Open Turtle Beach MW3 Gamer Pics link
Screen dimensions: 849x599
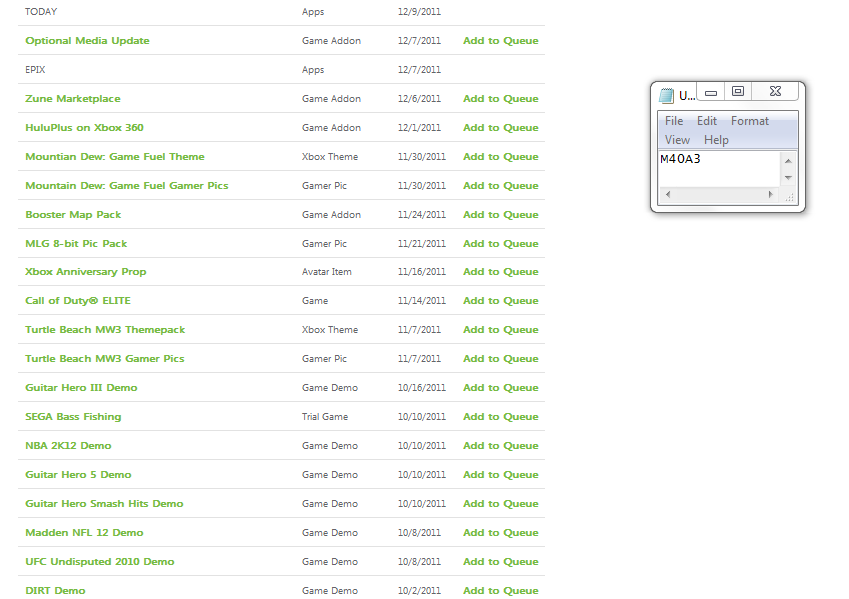pyautogui.click(x=105, y=359)
